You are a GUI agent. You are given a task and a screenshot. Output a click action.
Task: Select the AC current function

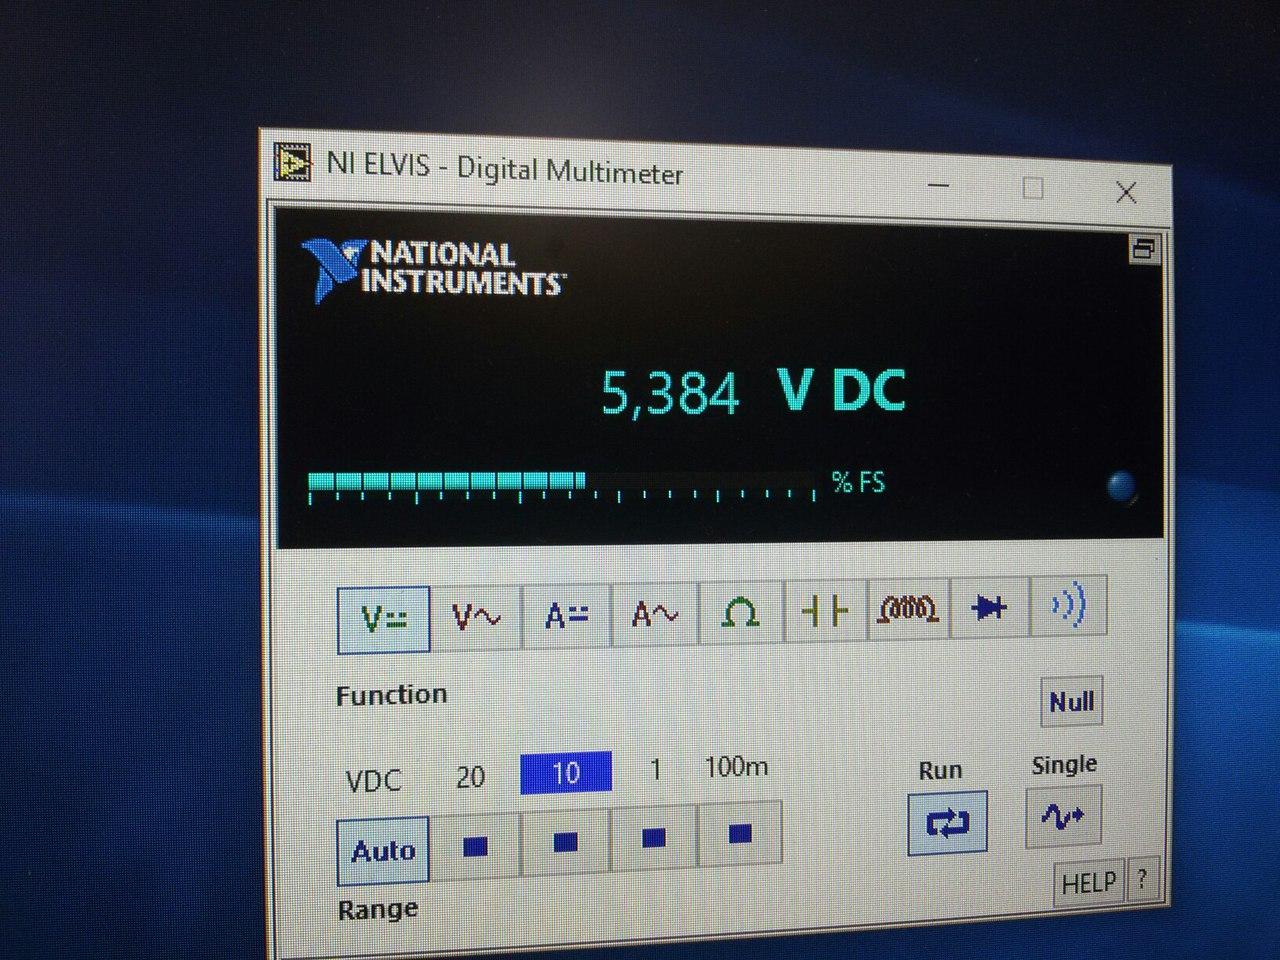pos(654,613)
